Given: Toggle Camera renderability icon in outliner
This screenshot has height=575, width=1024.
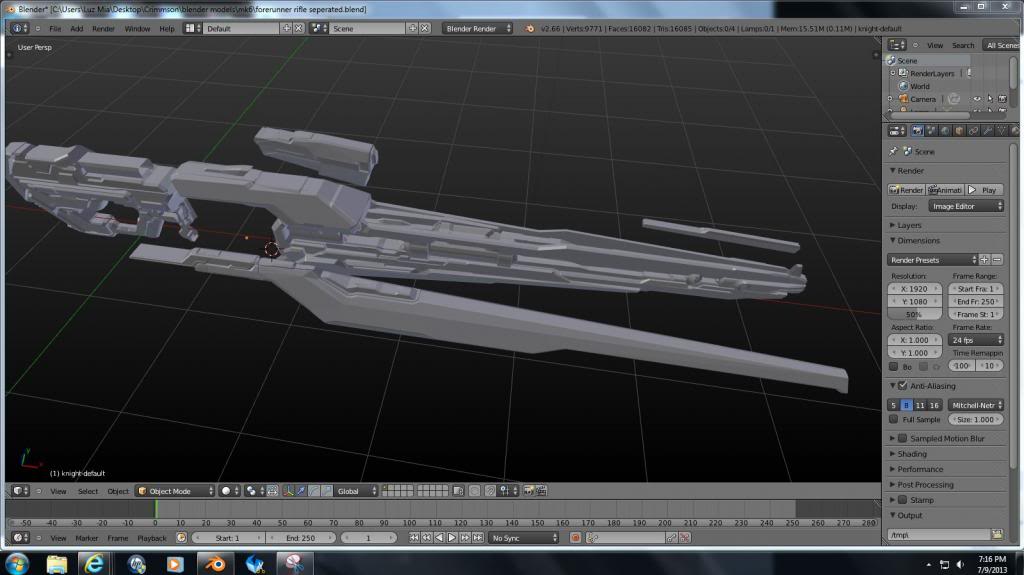Looking at the screenshot, I should [1002, 99].
